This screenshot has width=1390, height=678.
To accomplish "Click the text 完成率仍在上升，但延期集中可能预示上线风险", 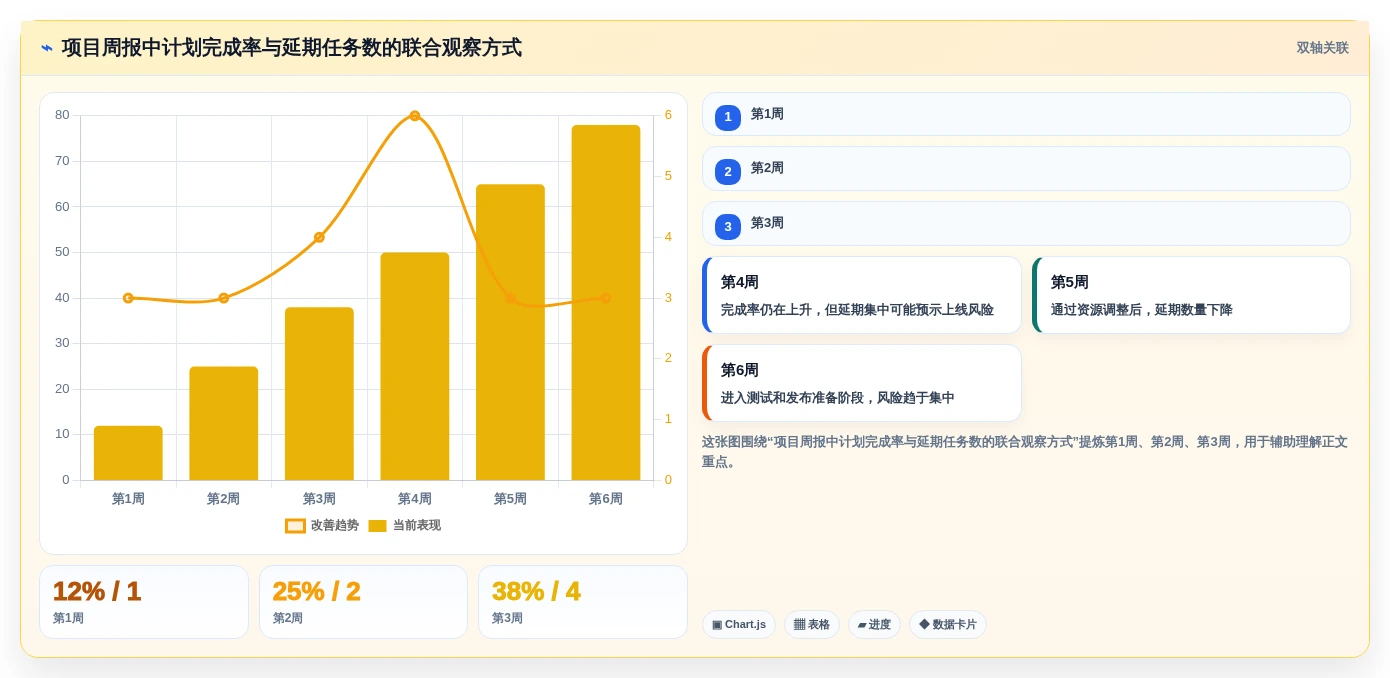I will click(857, 310).
